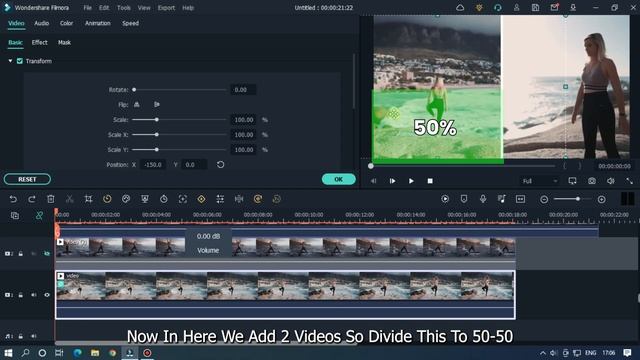Open the Export menu
This screenshot has height=360, width=640.
(166, 8)
